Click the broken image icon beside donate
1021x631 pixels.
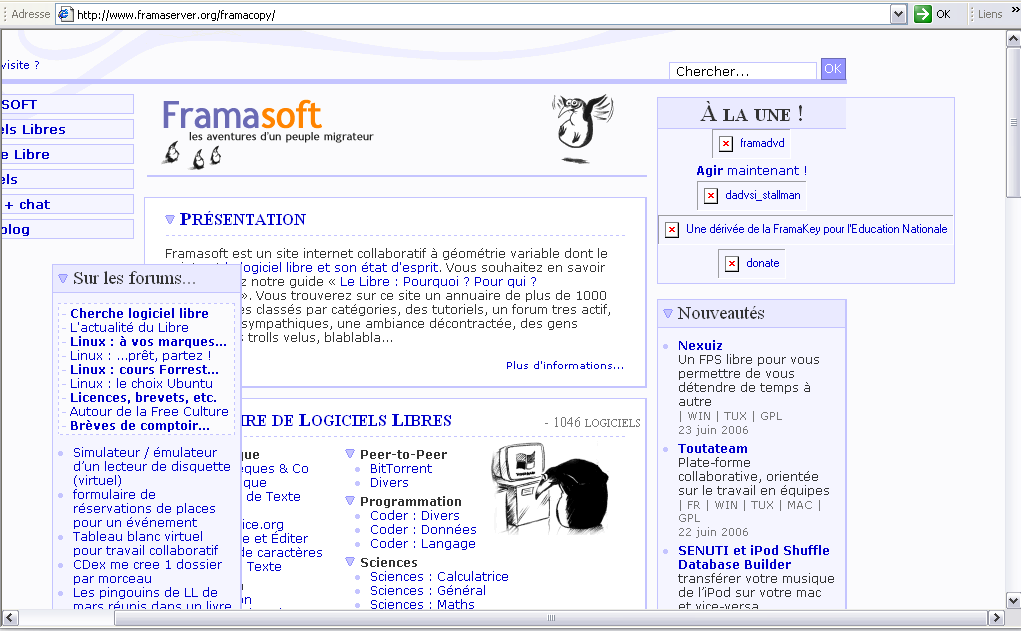[732, 264]
